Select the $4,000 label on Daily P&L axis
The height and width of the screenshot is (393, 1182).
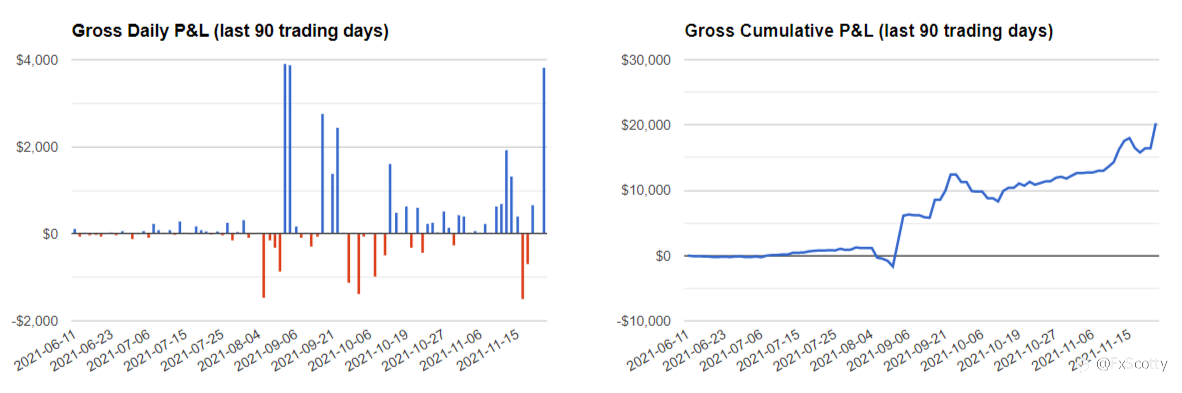[37, 60]
